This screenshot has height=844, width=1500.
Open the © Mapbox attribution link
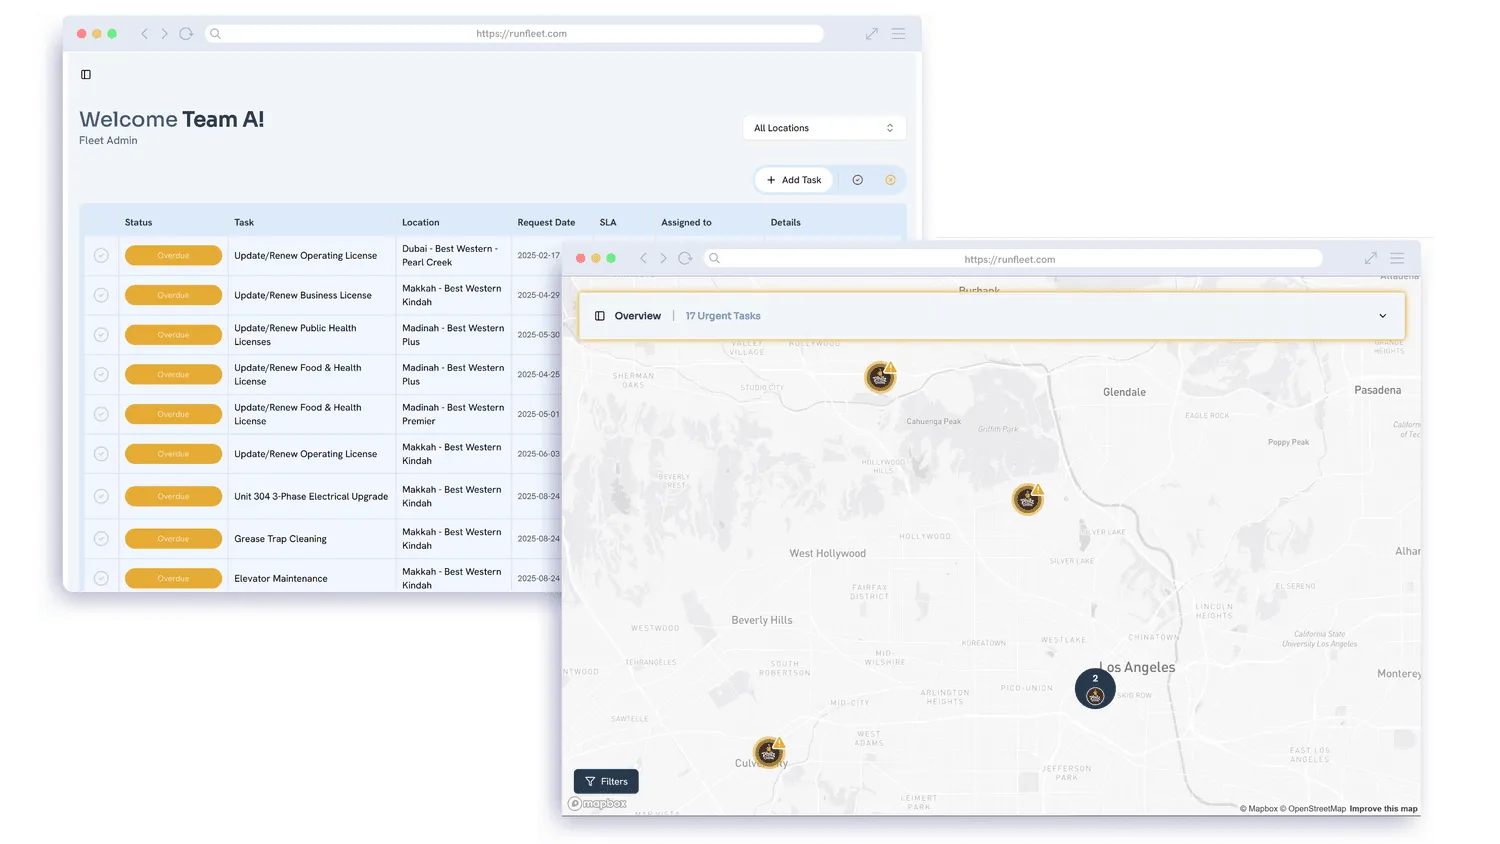click(1259, 809)
